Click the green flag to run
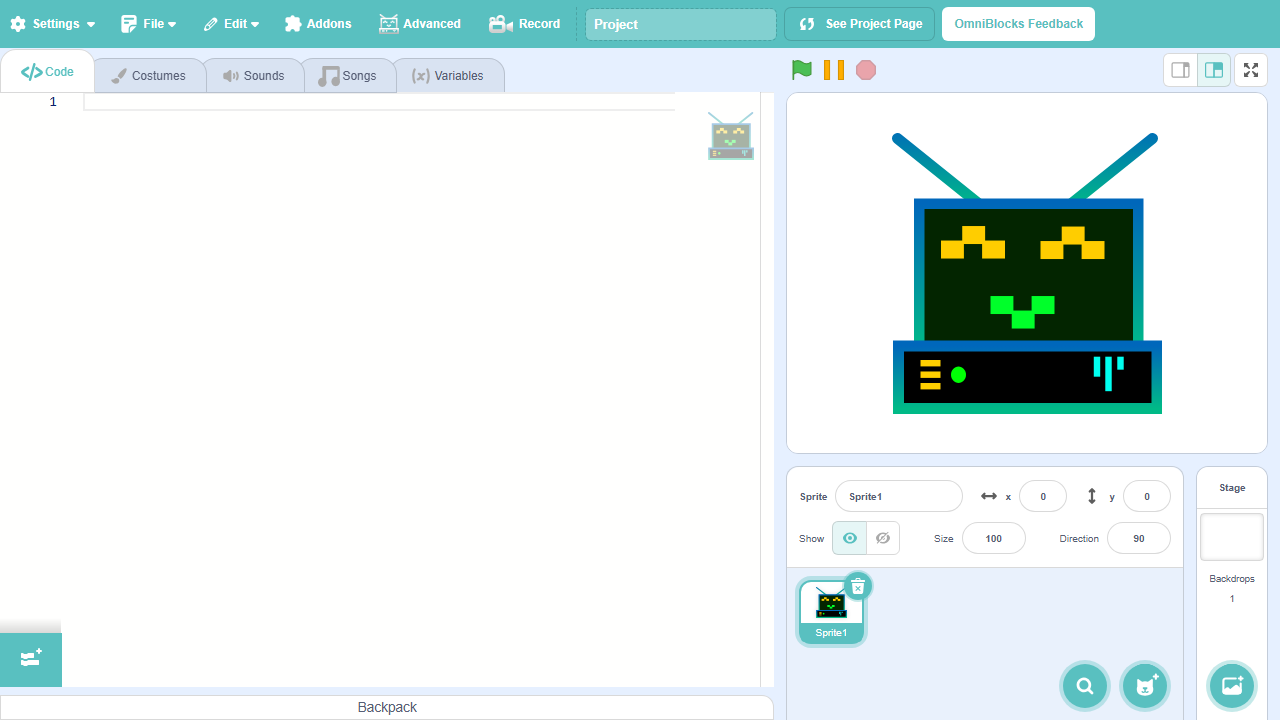This screenshot has height=720, width=1280. click(802, 70)
